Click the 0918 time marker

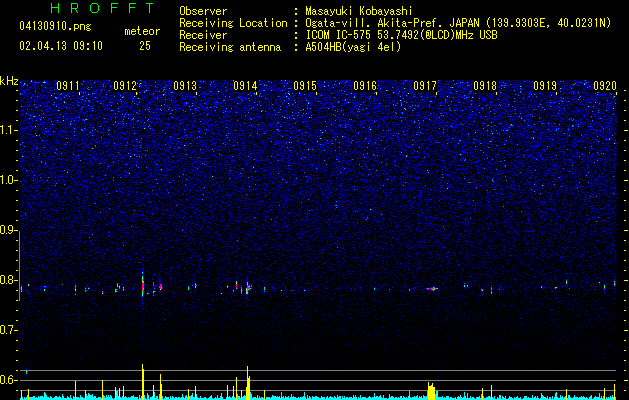[x=485, y=86]
